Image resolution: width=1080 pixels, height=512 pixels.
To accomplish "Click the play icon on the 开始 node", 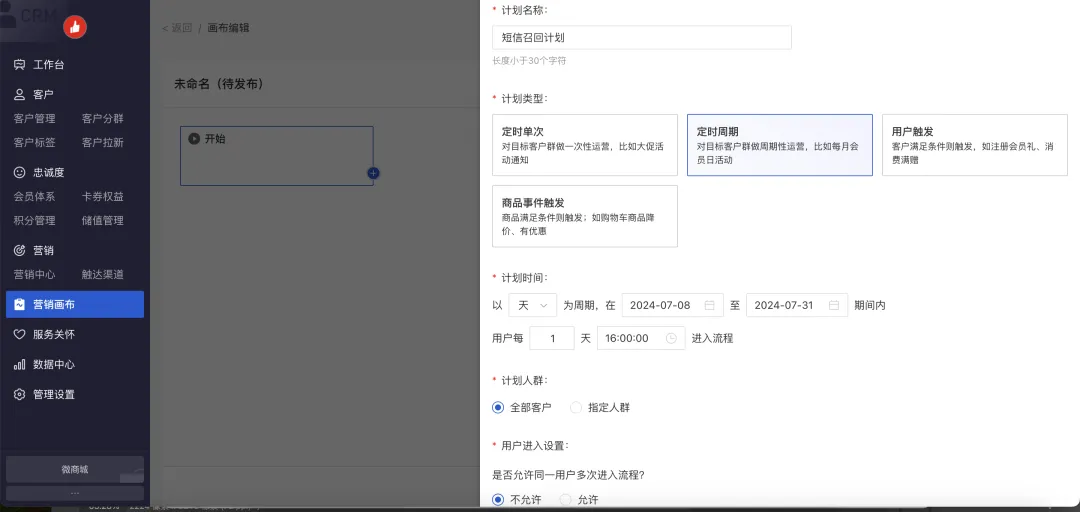I will [194, 139].
